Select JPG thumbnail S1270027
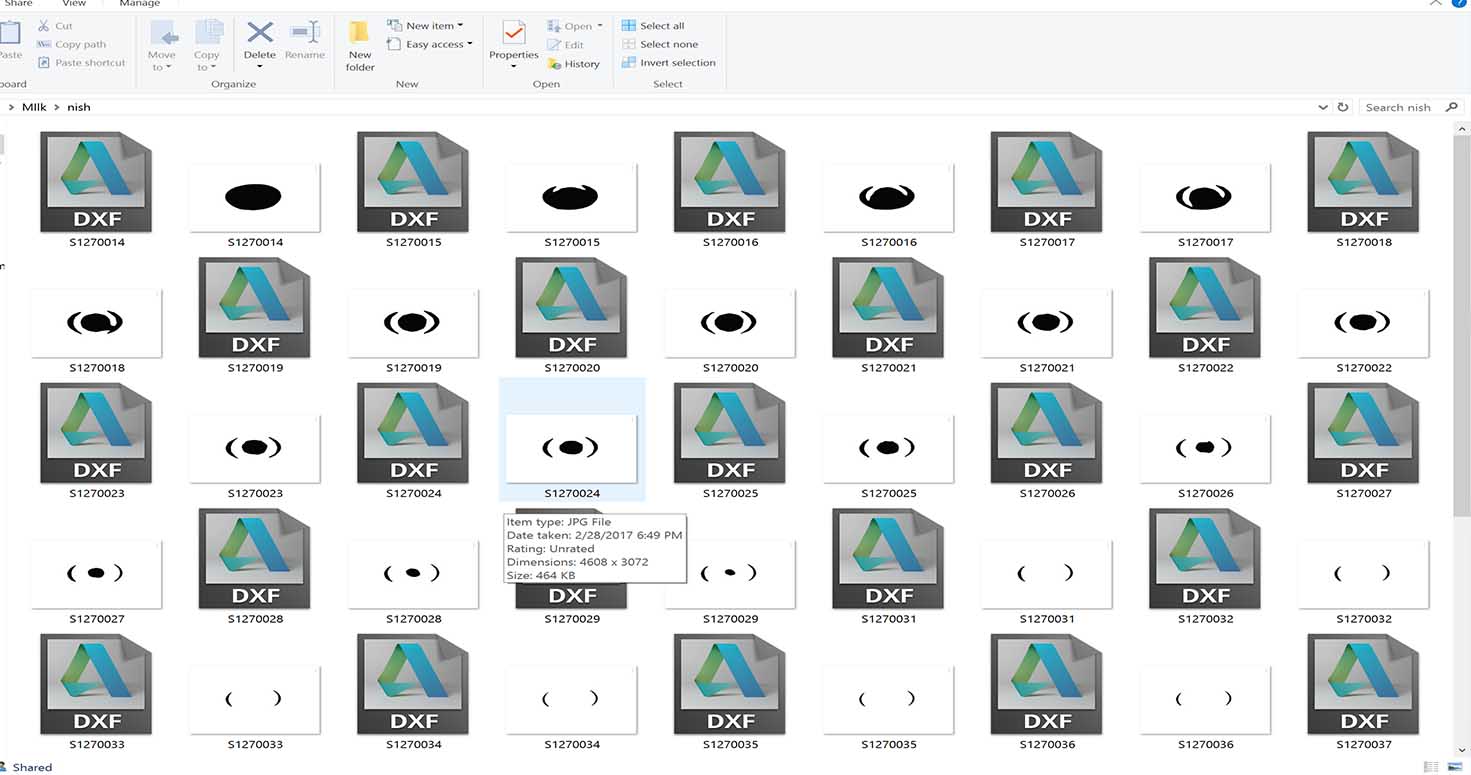The image size is (1471, 775). pyautogui.click(x=97, y=574)
